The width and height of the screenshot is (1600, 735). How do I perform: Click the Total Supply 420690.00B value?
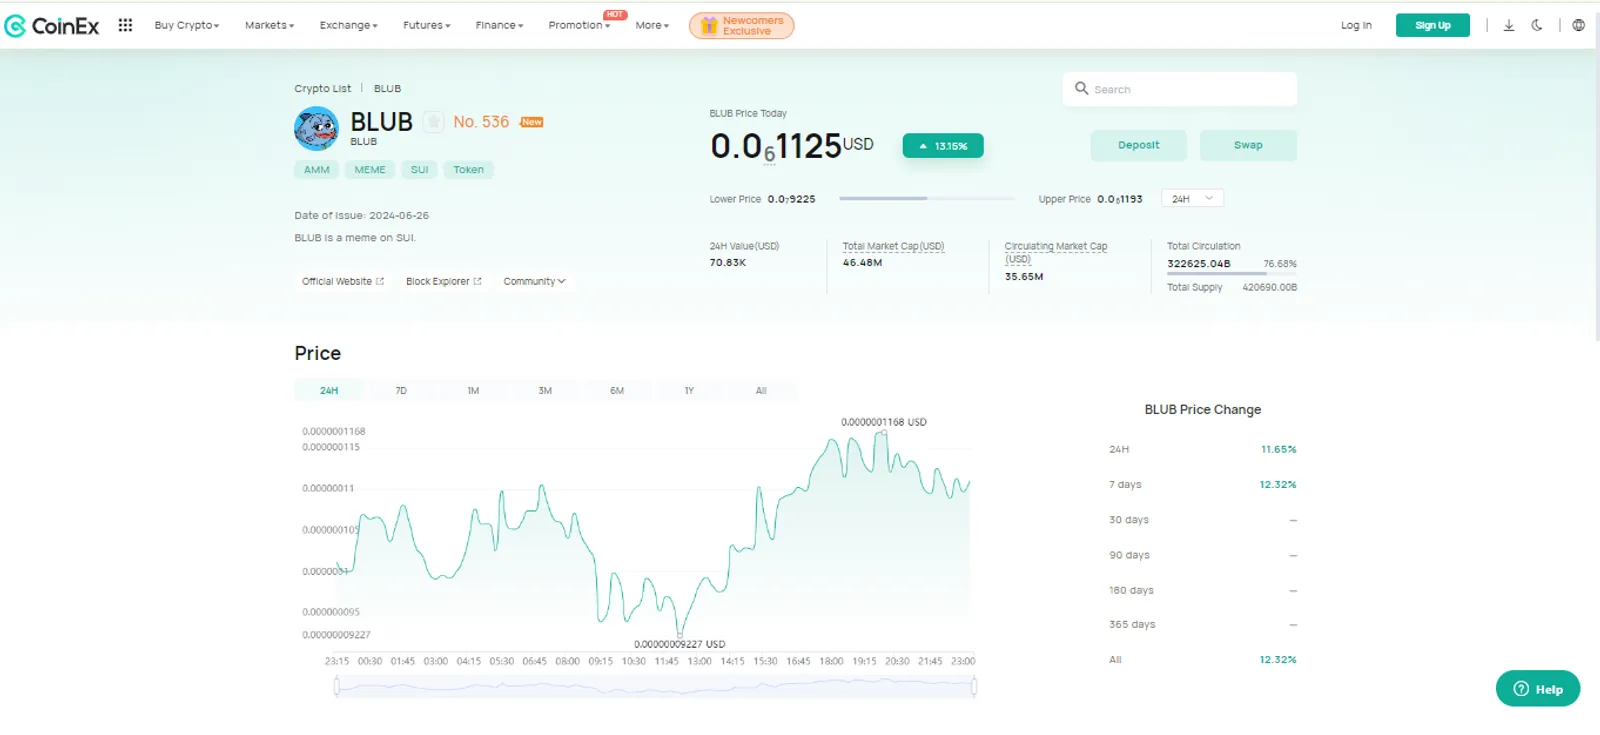click(1269, 287)
